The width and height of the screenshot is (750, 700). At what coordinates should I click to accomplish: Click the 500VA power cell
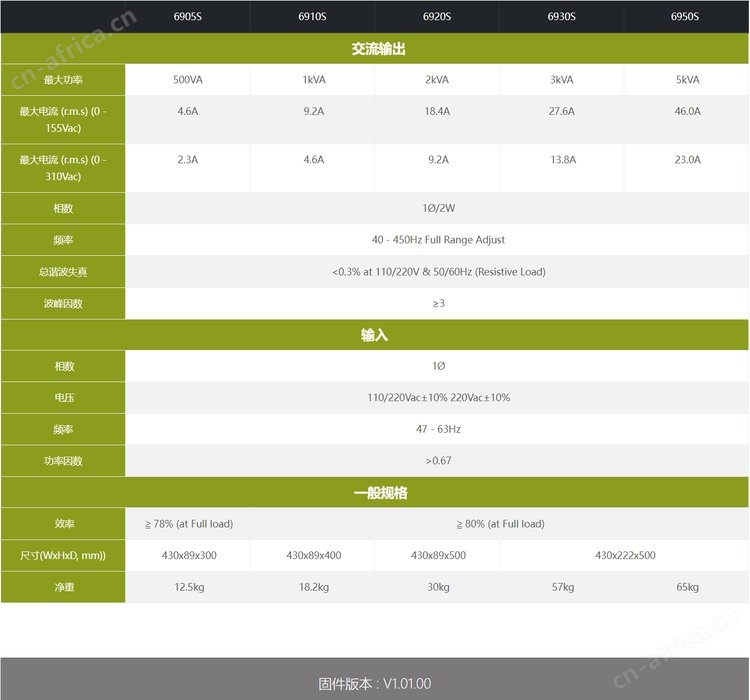[x=188, y=80]
